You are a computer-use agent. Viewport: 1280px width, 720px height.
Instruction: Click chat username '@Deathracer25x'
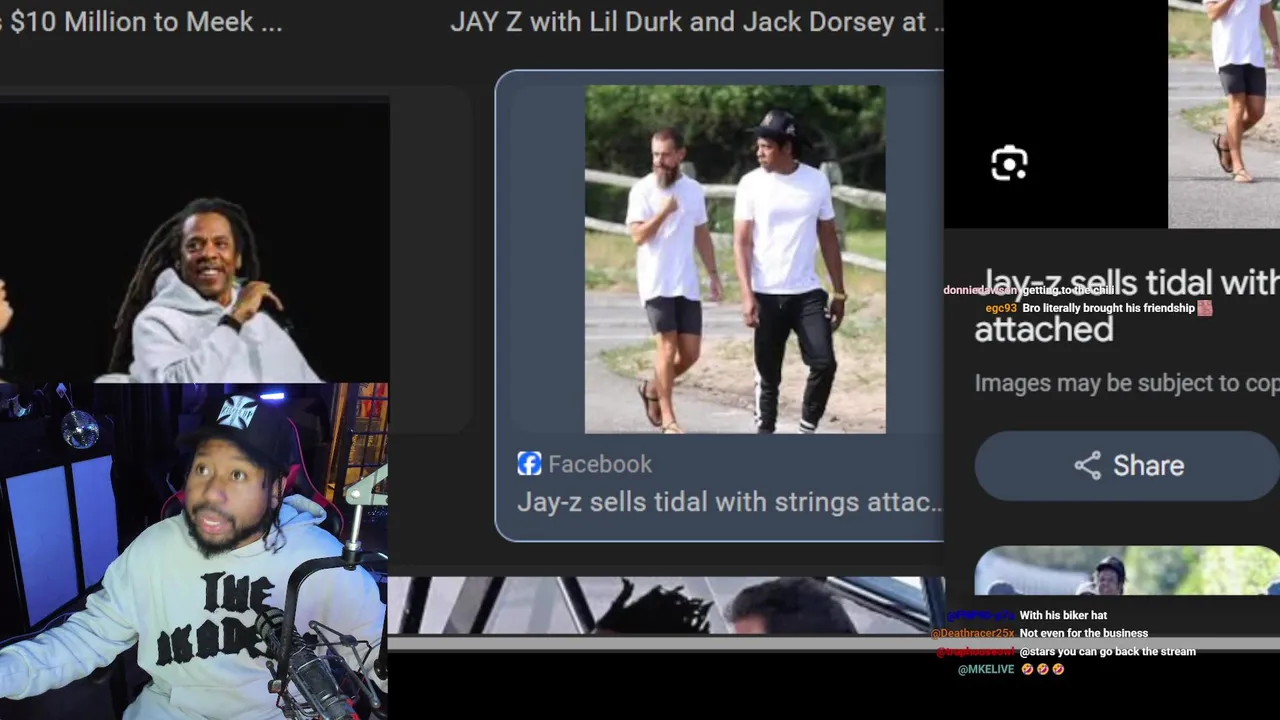tap(972, 633)
